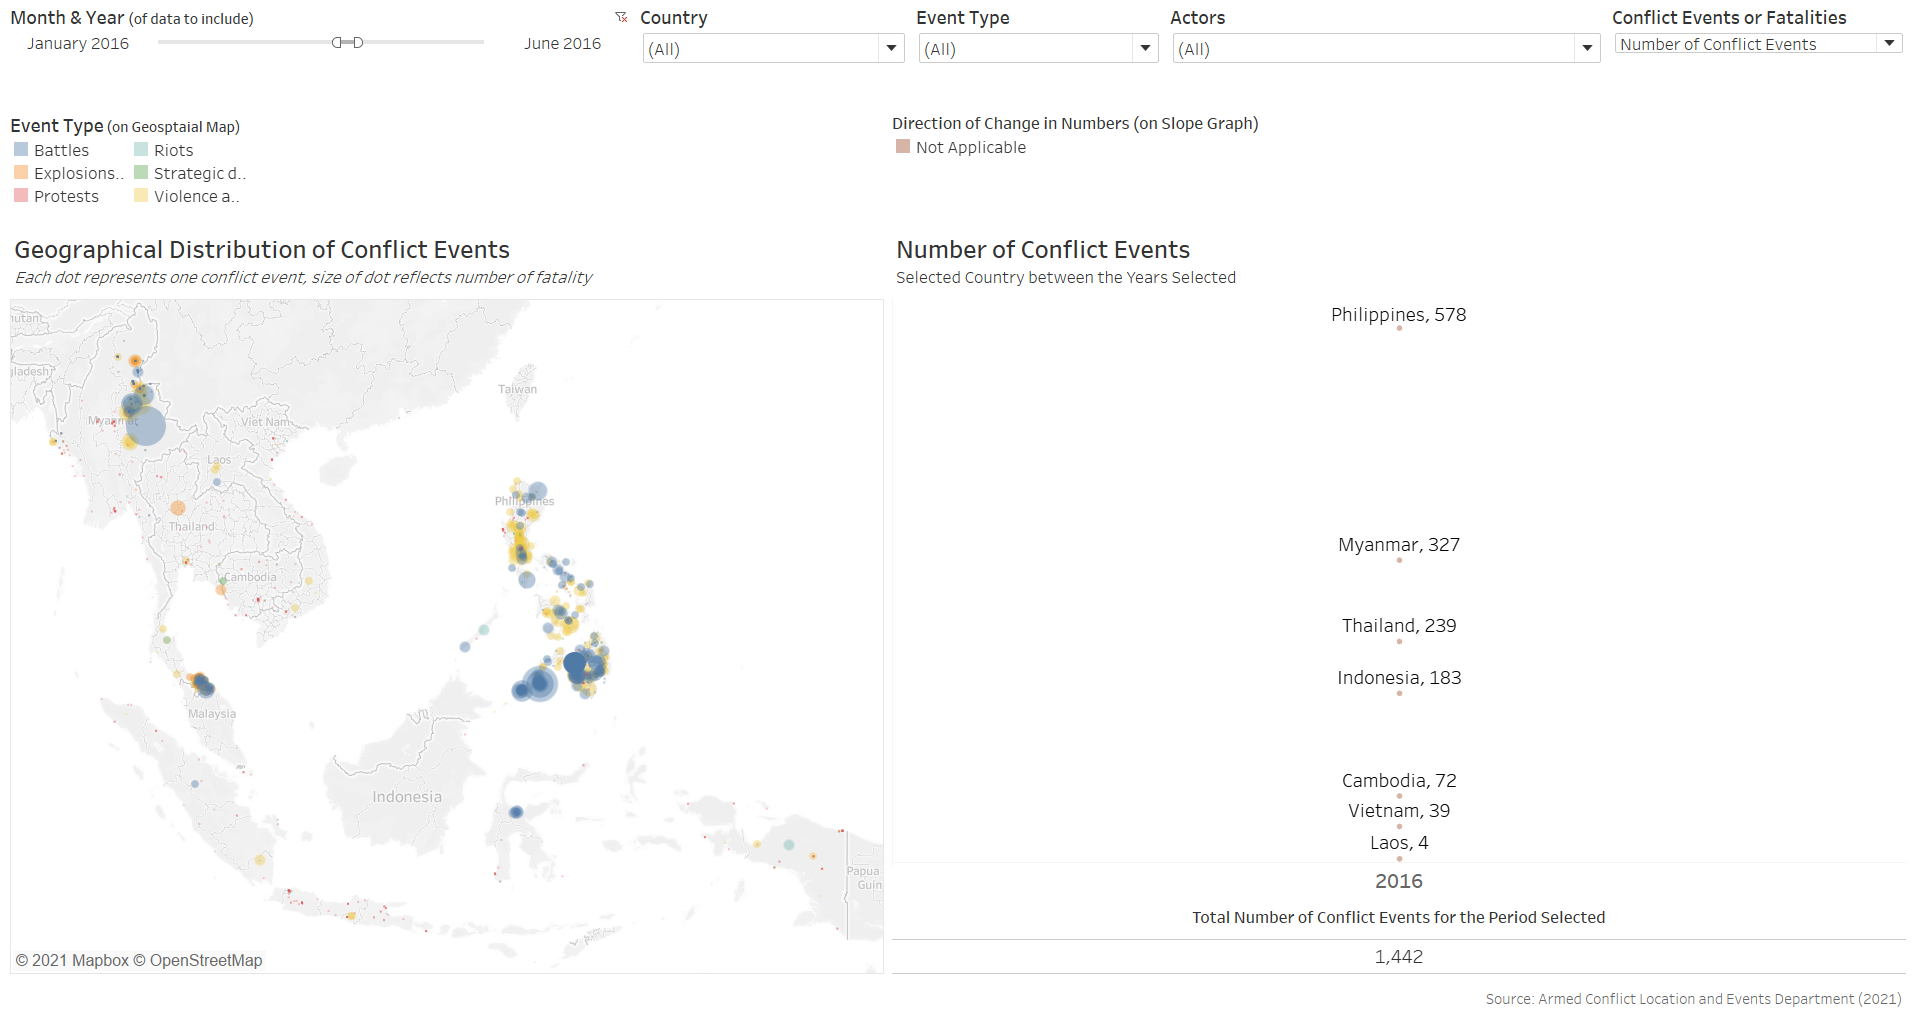Click the Violence against civilians legend square
1912x1016 pixels.
click(141, 196)
